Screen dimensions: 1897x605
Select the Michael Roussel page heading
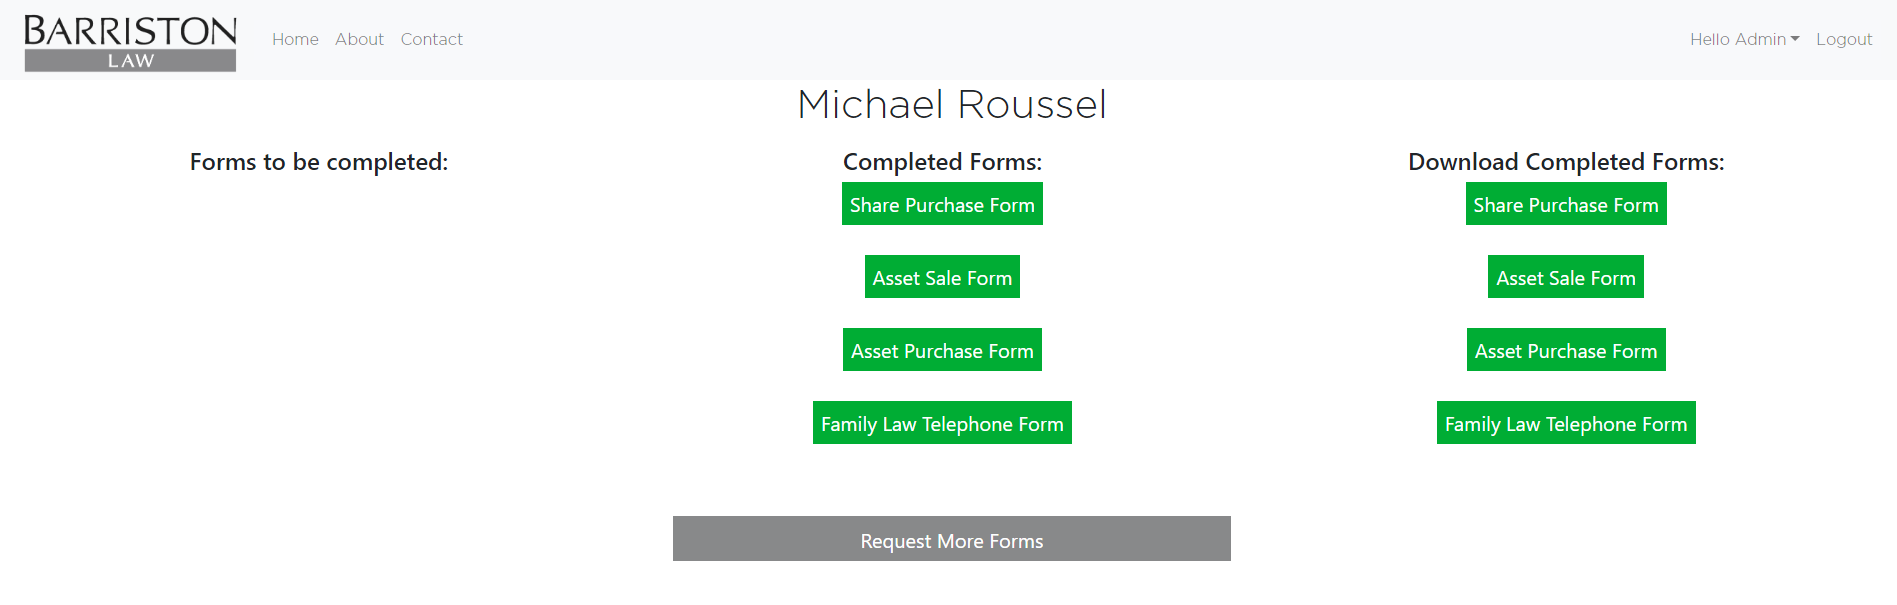(951, 104)
